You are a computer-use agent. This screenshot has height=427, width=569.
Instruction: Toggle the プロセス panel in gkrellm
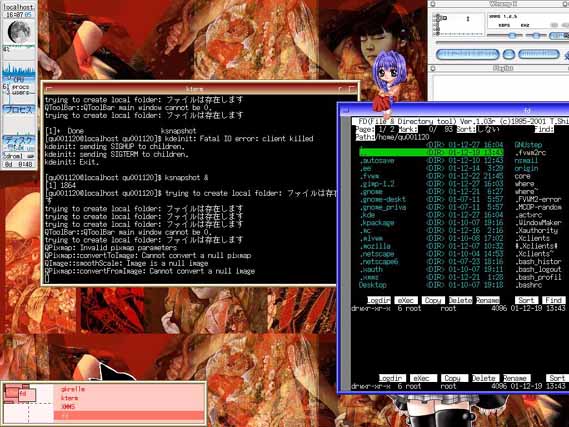[19, 109]
